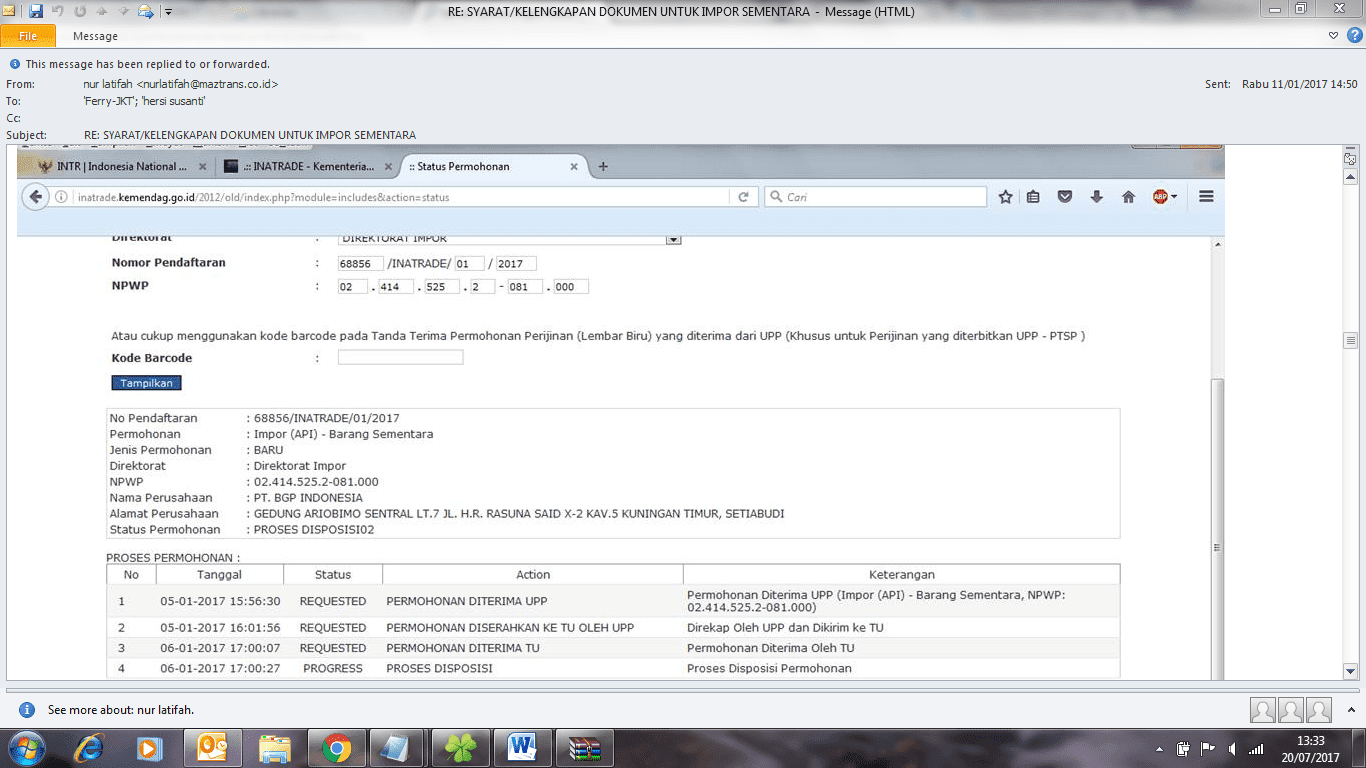
Task: Open the Customize Quick Access Toolbar dropdown
Action: pos(167,12)
